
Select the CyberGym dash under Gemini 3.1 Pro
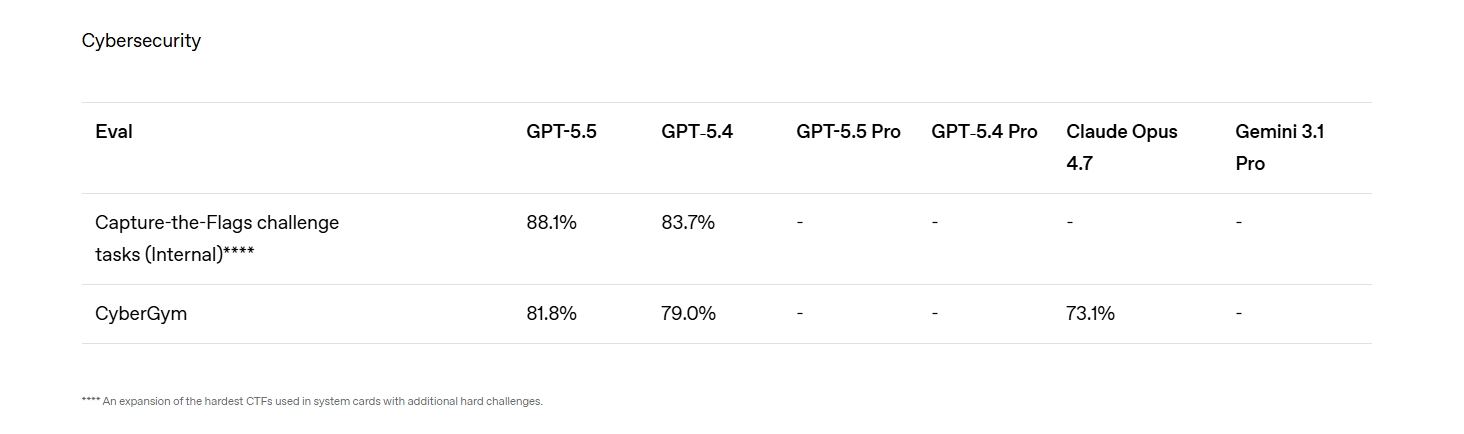click(1239, 314)
